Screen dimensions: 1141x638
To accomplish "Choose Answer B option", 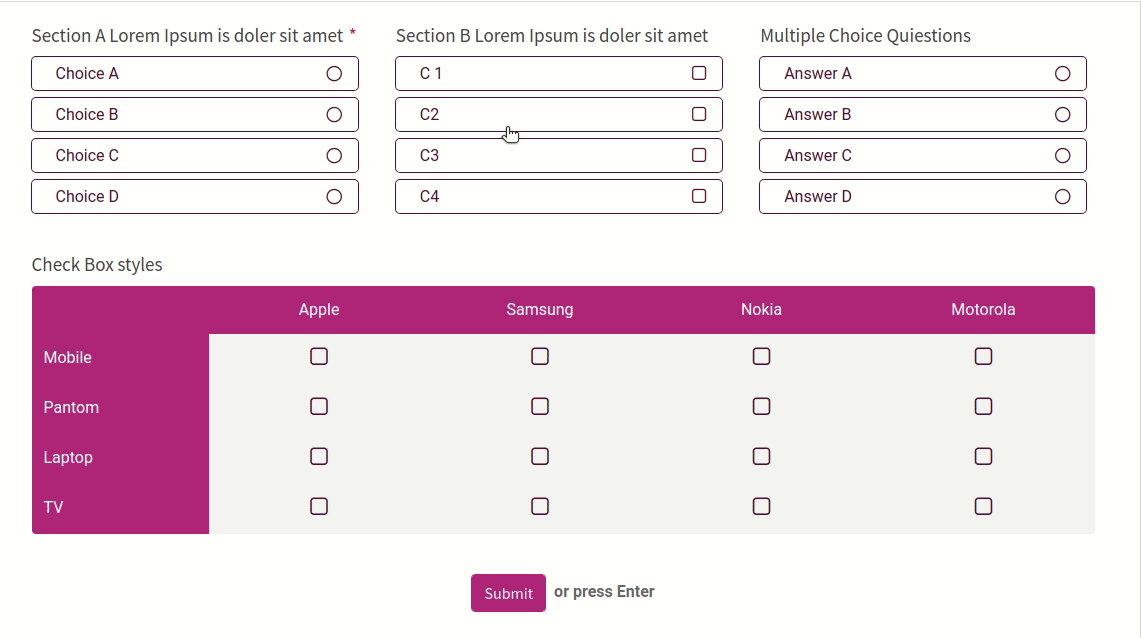I will (1063, 115).
